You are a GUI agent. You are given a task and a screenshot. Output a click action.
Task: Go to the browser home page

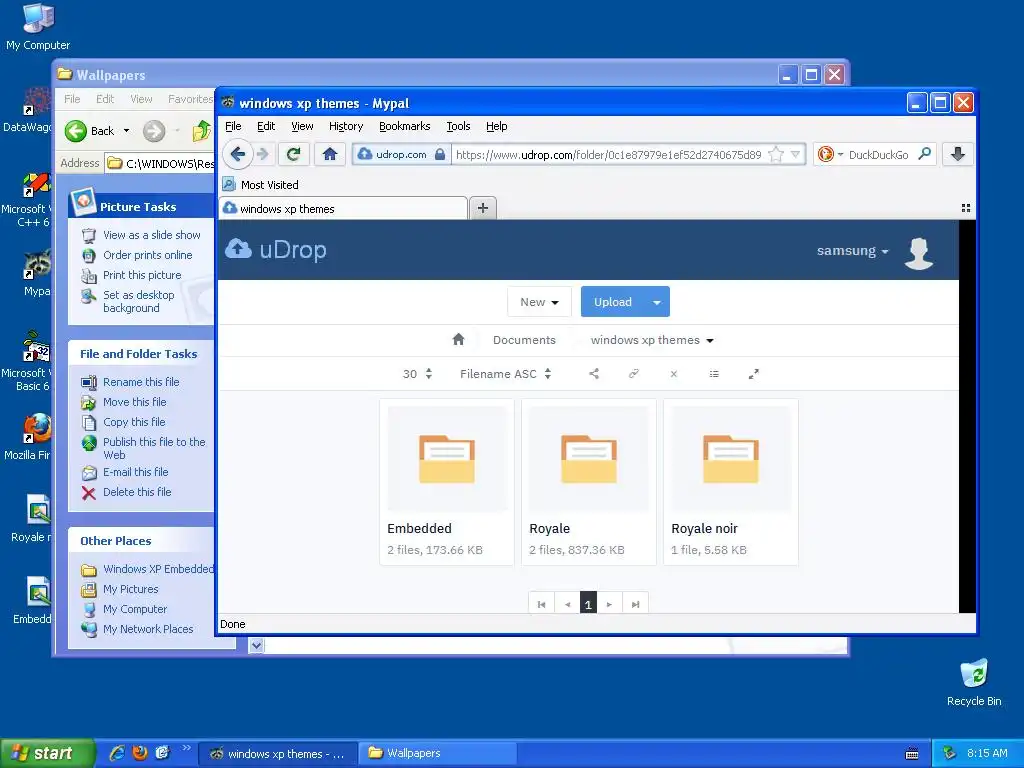pyautogui.click(x=330, y=155)
